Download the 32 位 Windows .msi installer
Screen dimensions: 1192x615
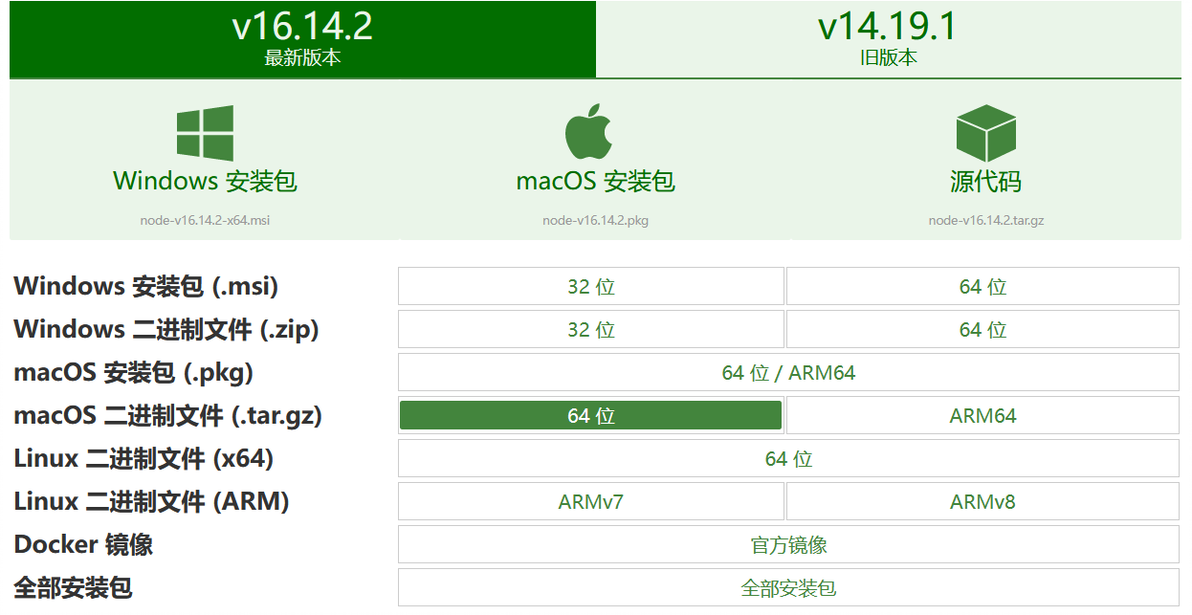(591, 287)
